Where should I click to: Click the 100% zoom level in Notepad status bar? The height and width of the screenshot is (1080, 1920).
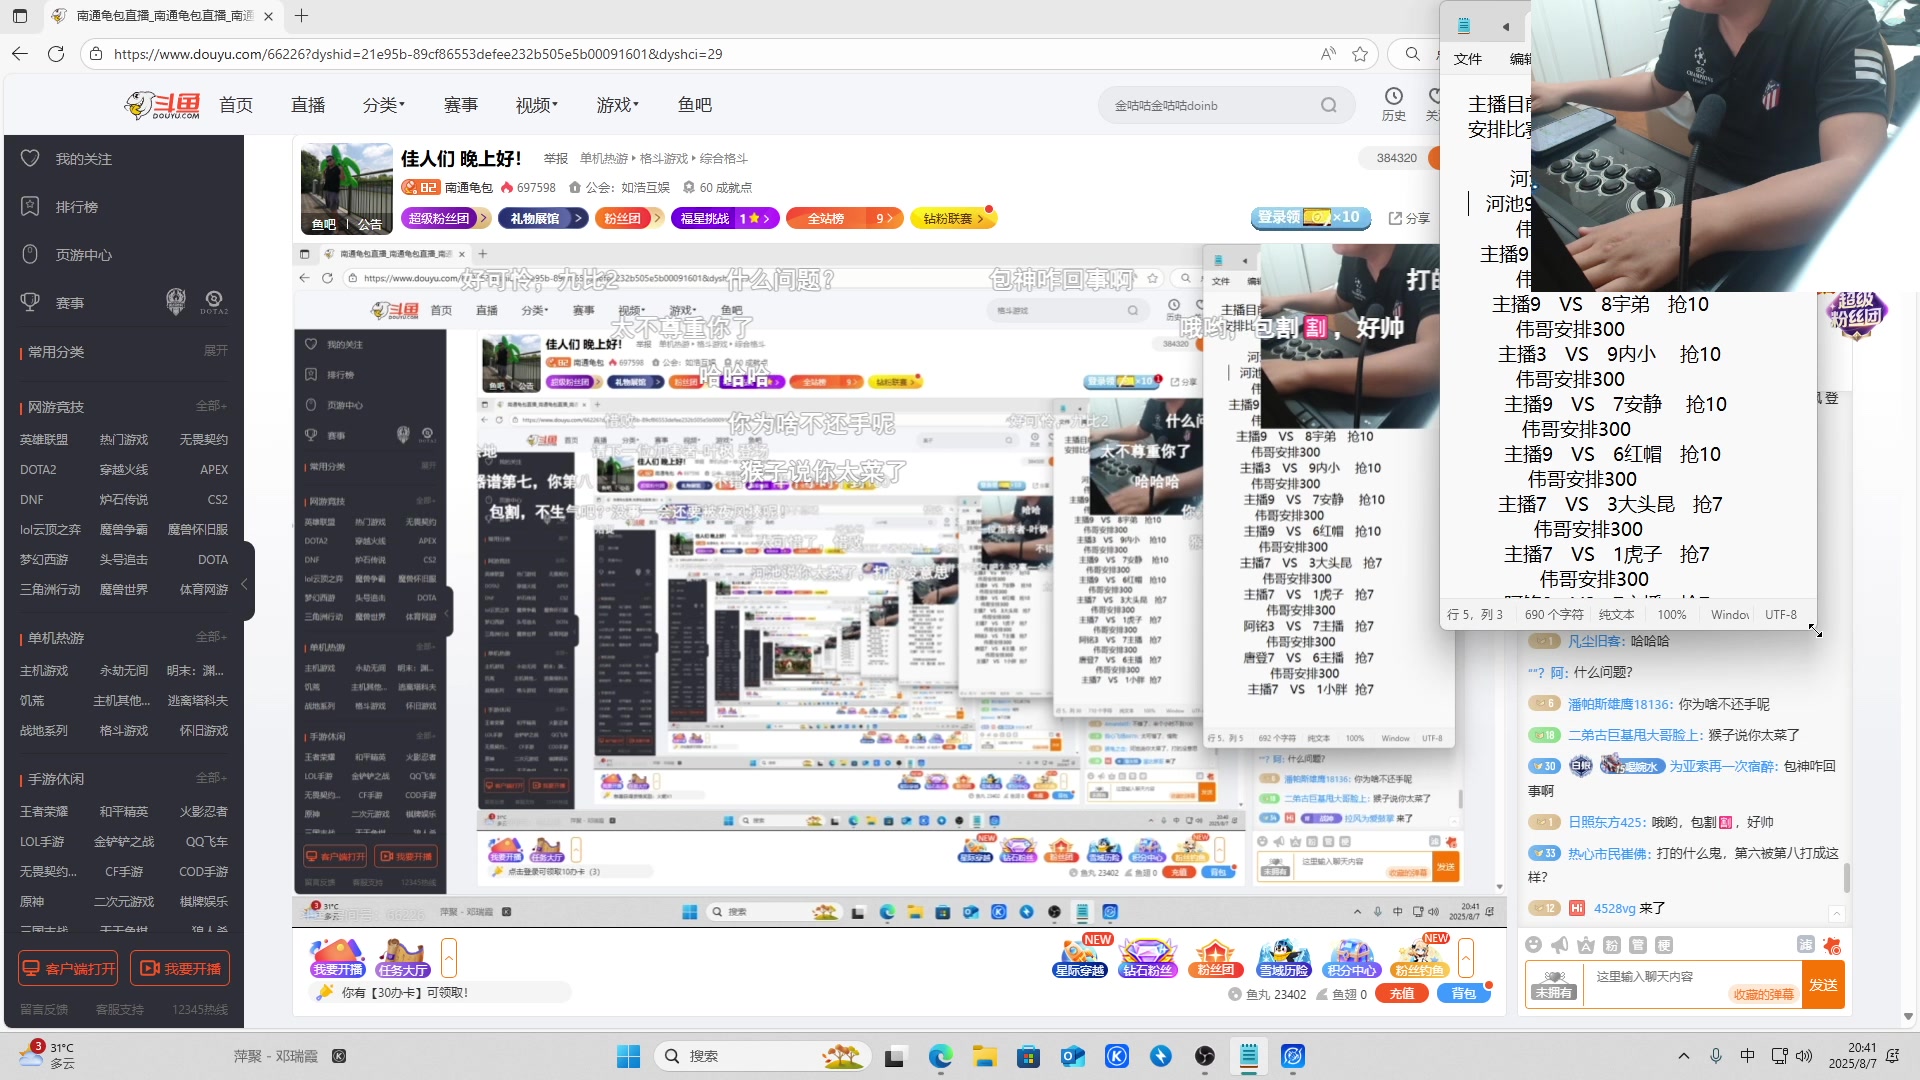pos(1672,615)
